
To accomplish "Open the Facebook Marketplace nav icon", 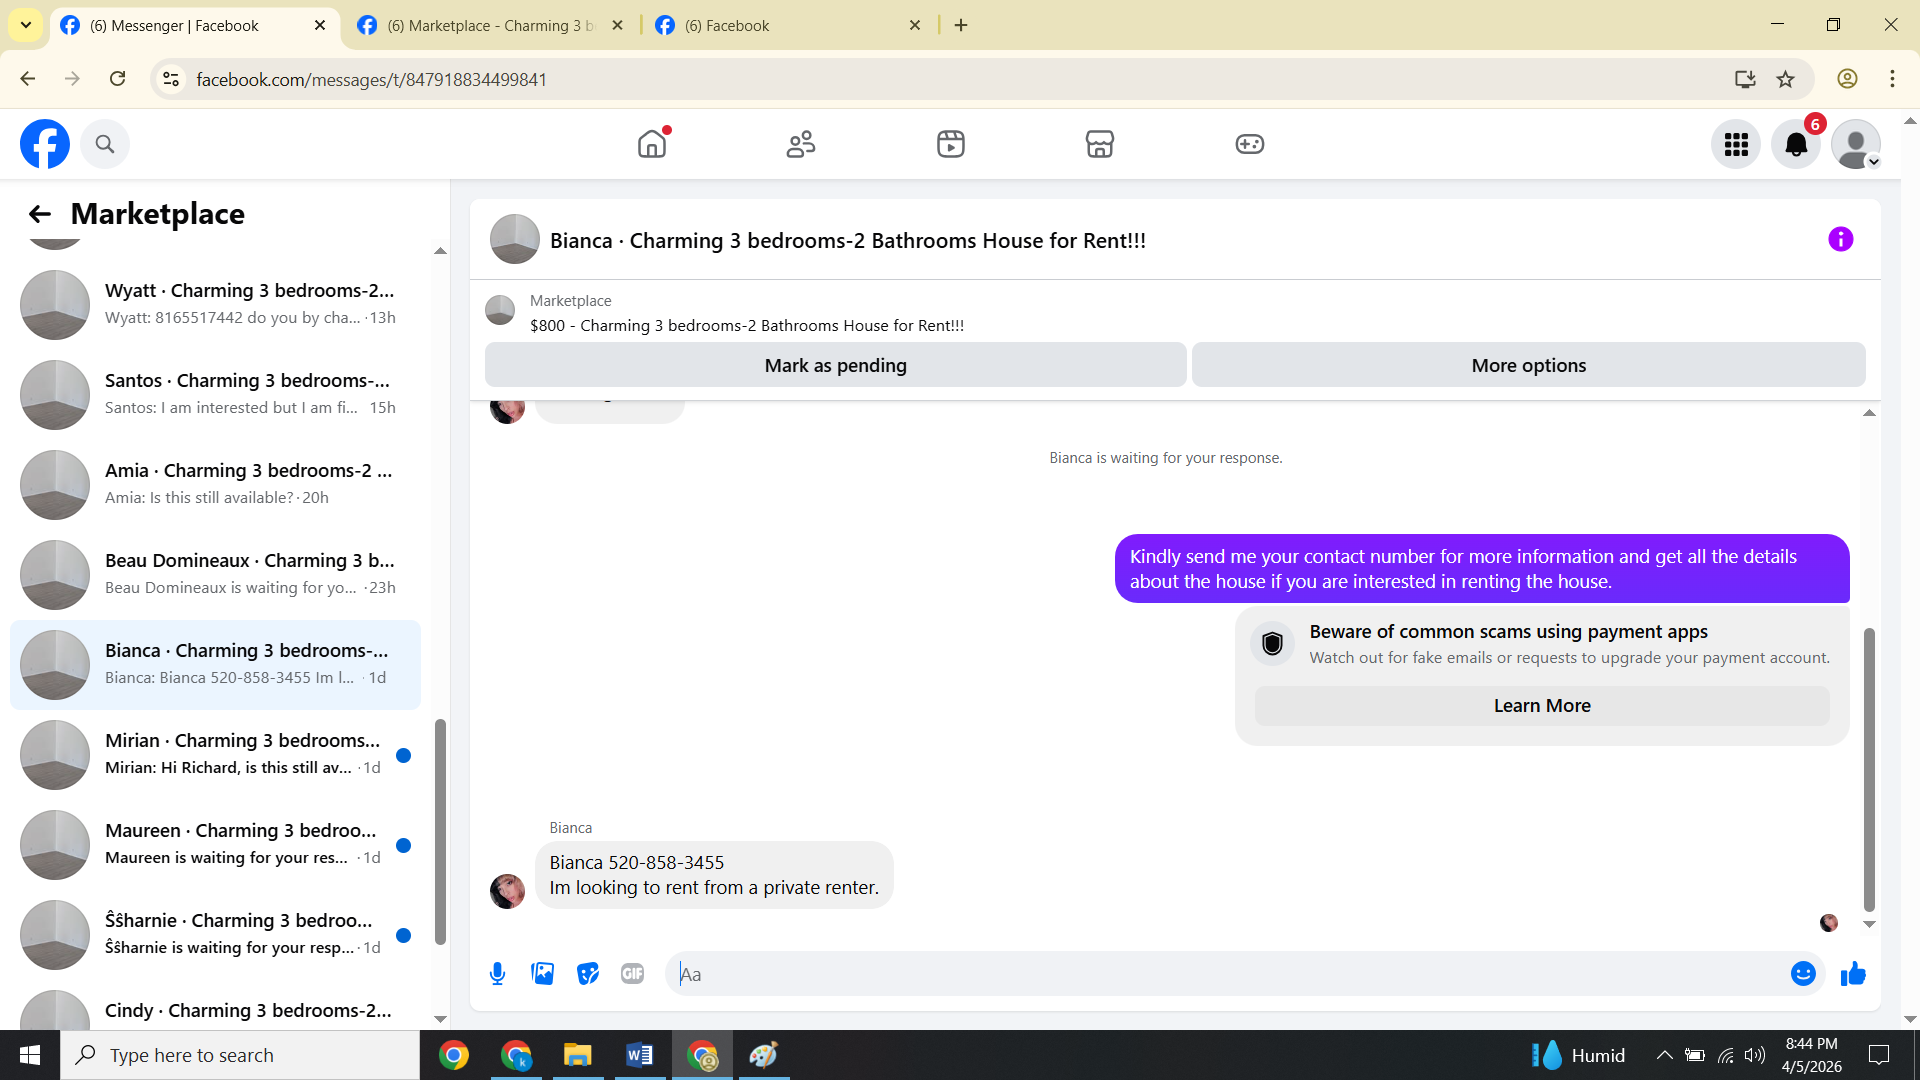I will [1099, 144].
